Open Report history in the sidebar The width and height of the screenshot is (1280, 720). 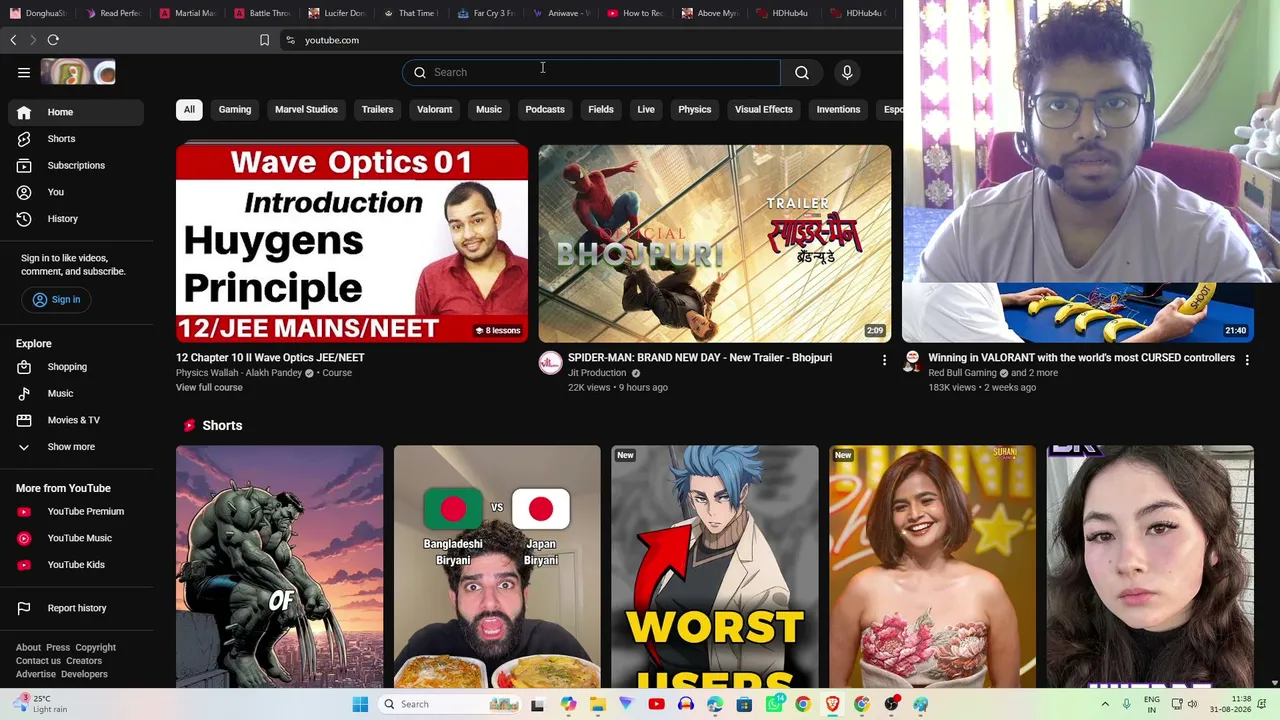(76, 608)
